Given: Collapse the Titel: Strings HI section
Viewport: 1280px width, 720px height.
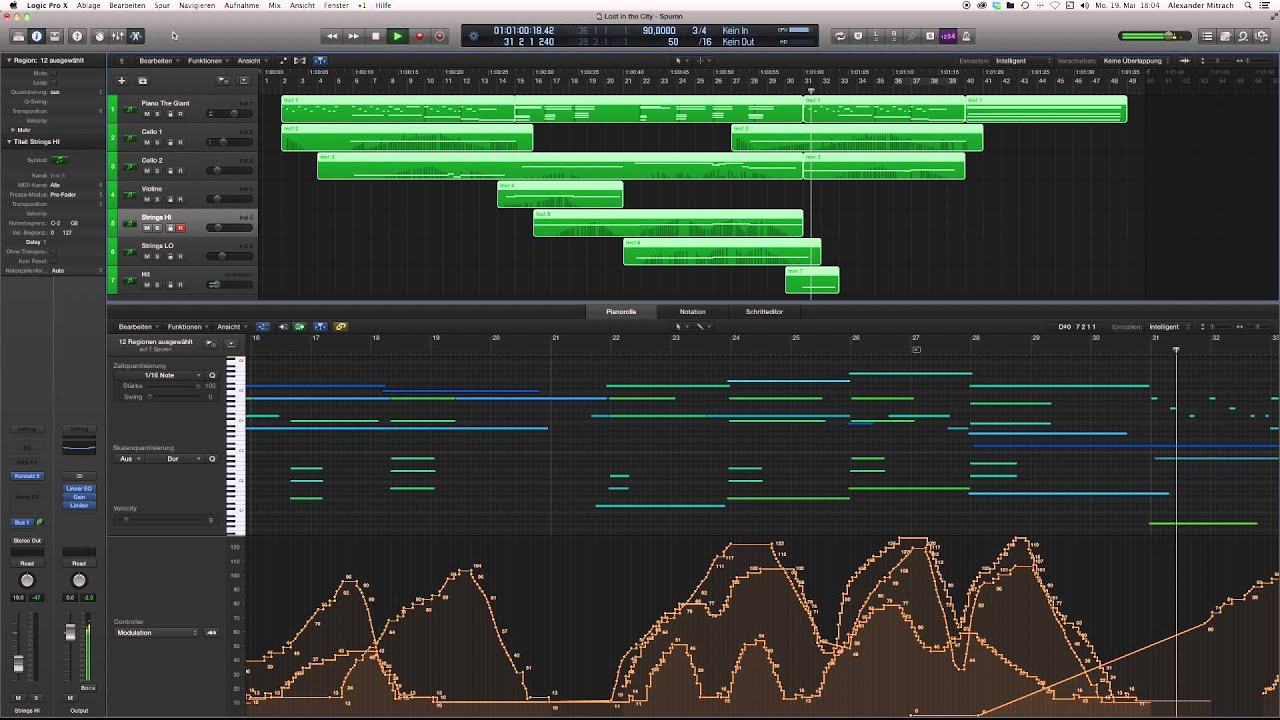Looking at the screenshot, I should coord(8,142).
